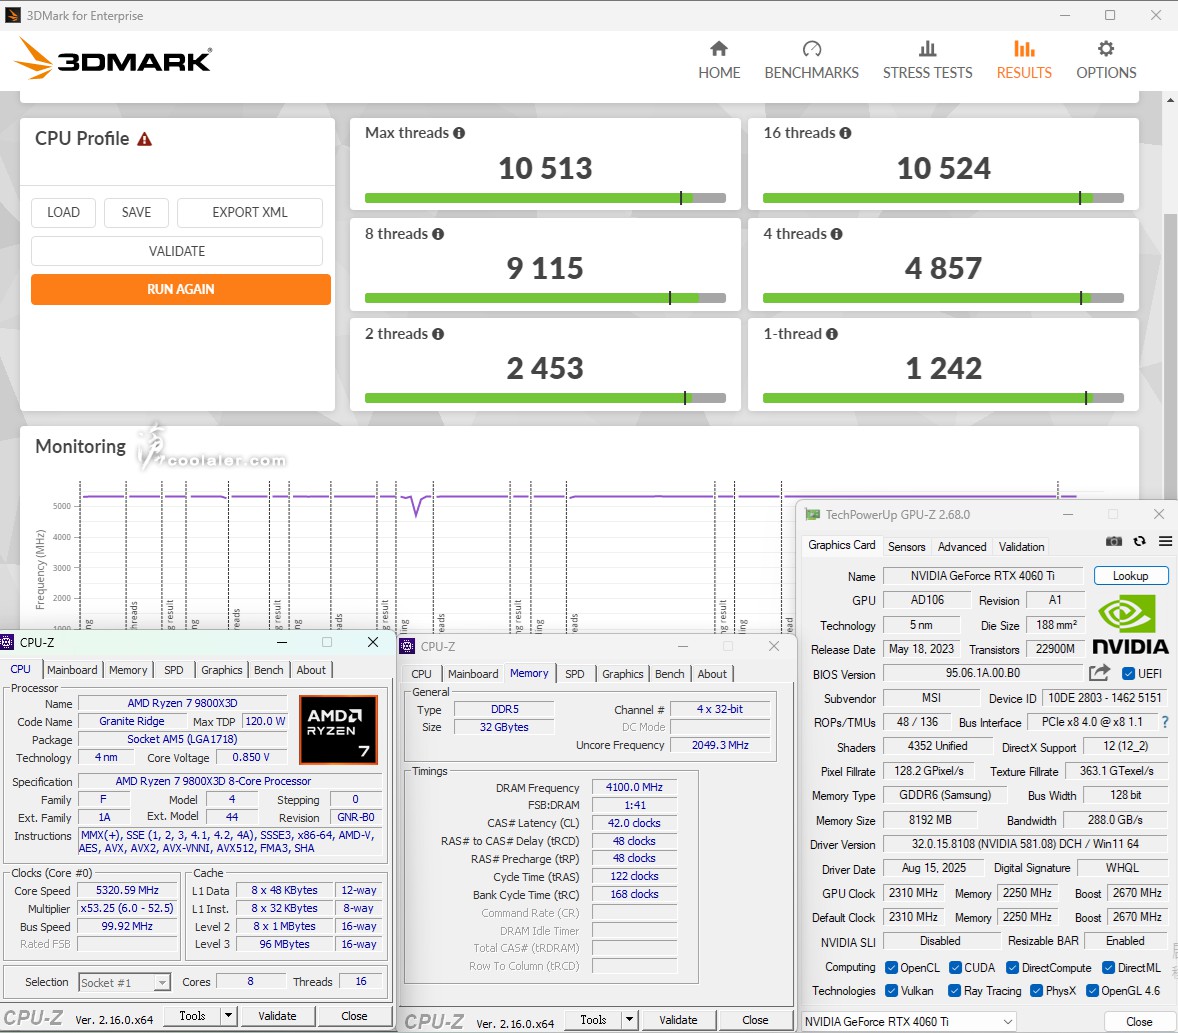Open the Advanced tab in GPU-Z
The height and width of the screenshot is (1033, 1178).
click(962, 547)
